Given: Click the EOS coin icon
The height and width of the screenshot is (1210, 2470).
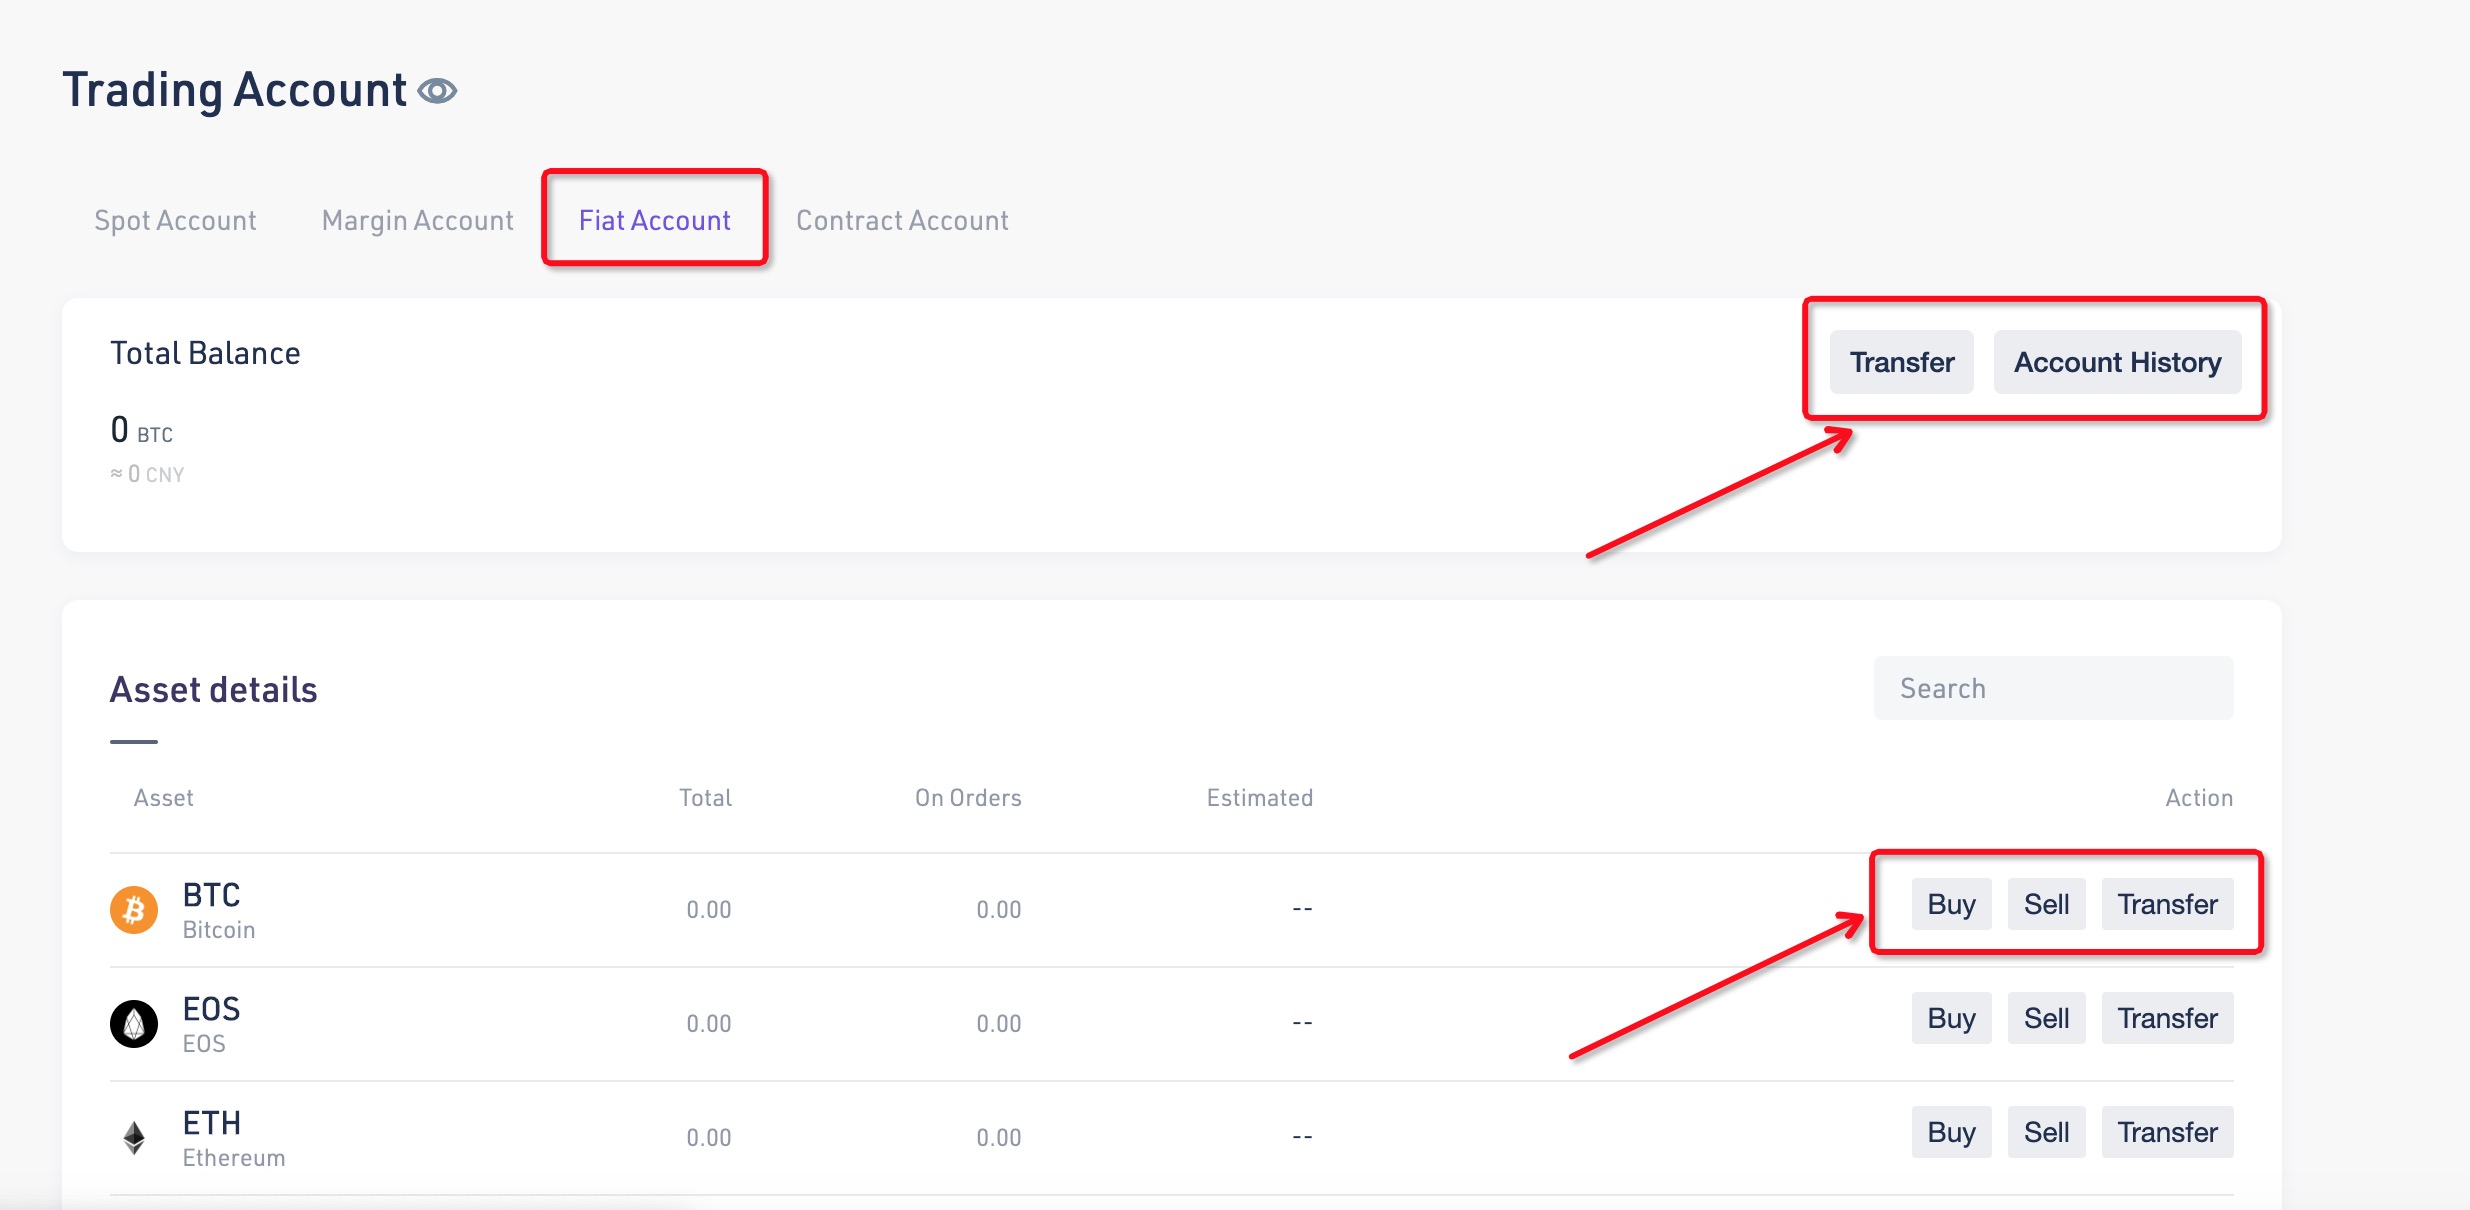Looking at the screenshot, I should point(134,1023).
